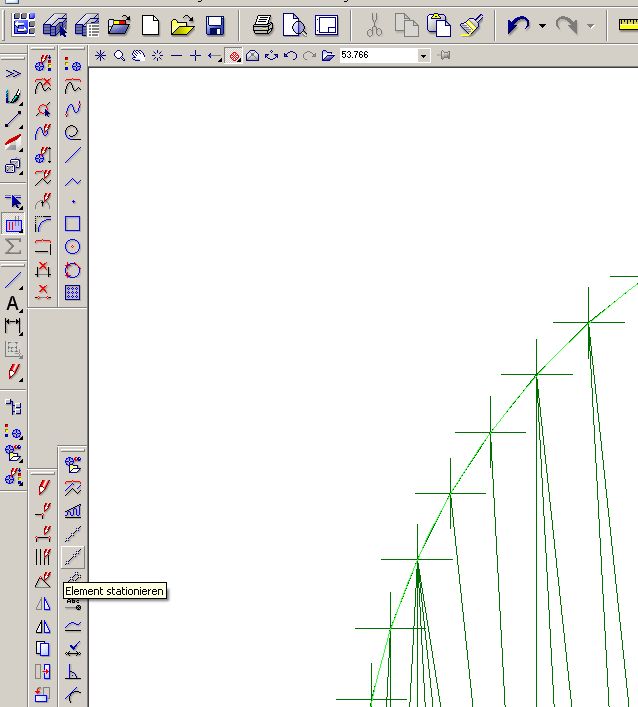The image size is (638, 707).
Task: Click the tree hierarchy structure icon
Action: point(13,407)
